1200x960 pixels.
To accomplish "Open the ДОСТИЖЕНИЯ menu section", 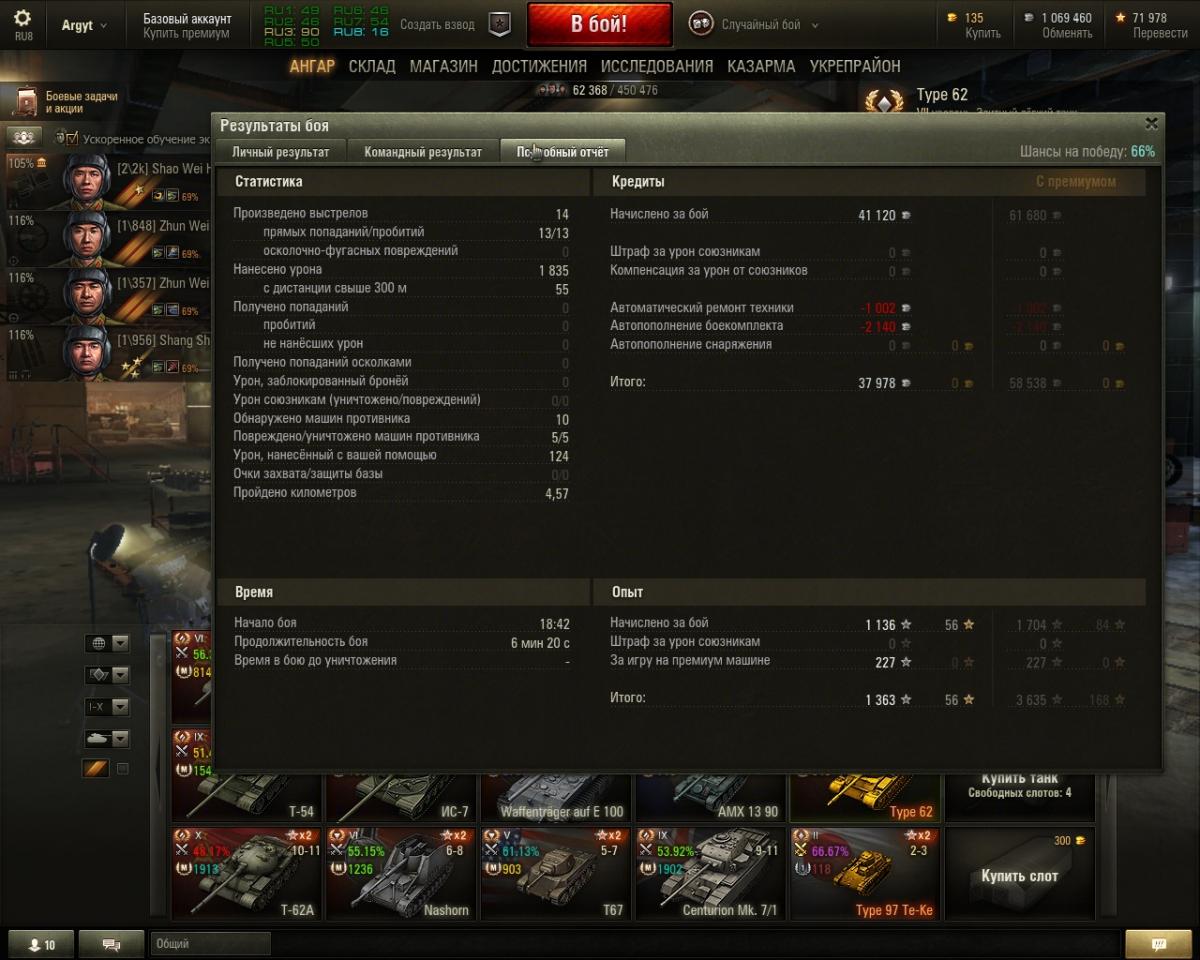I will click(539, 66).
